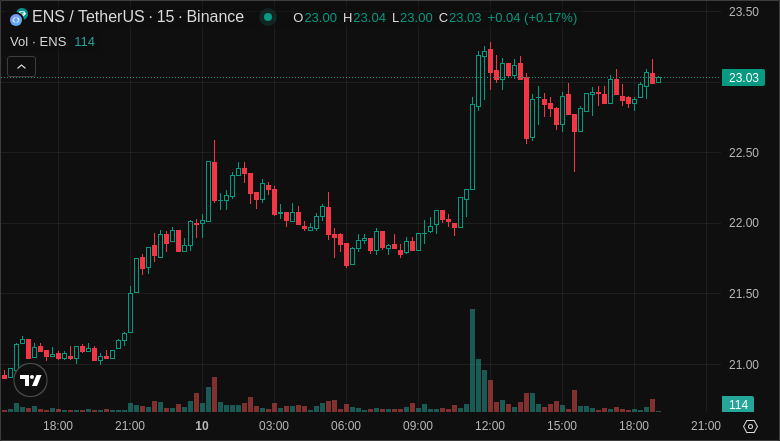Click the change text +0.04 (+0.17%)
The height and width of the screenshot is (441, 780).
532,18
